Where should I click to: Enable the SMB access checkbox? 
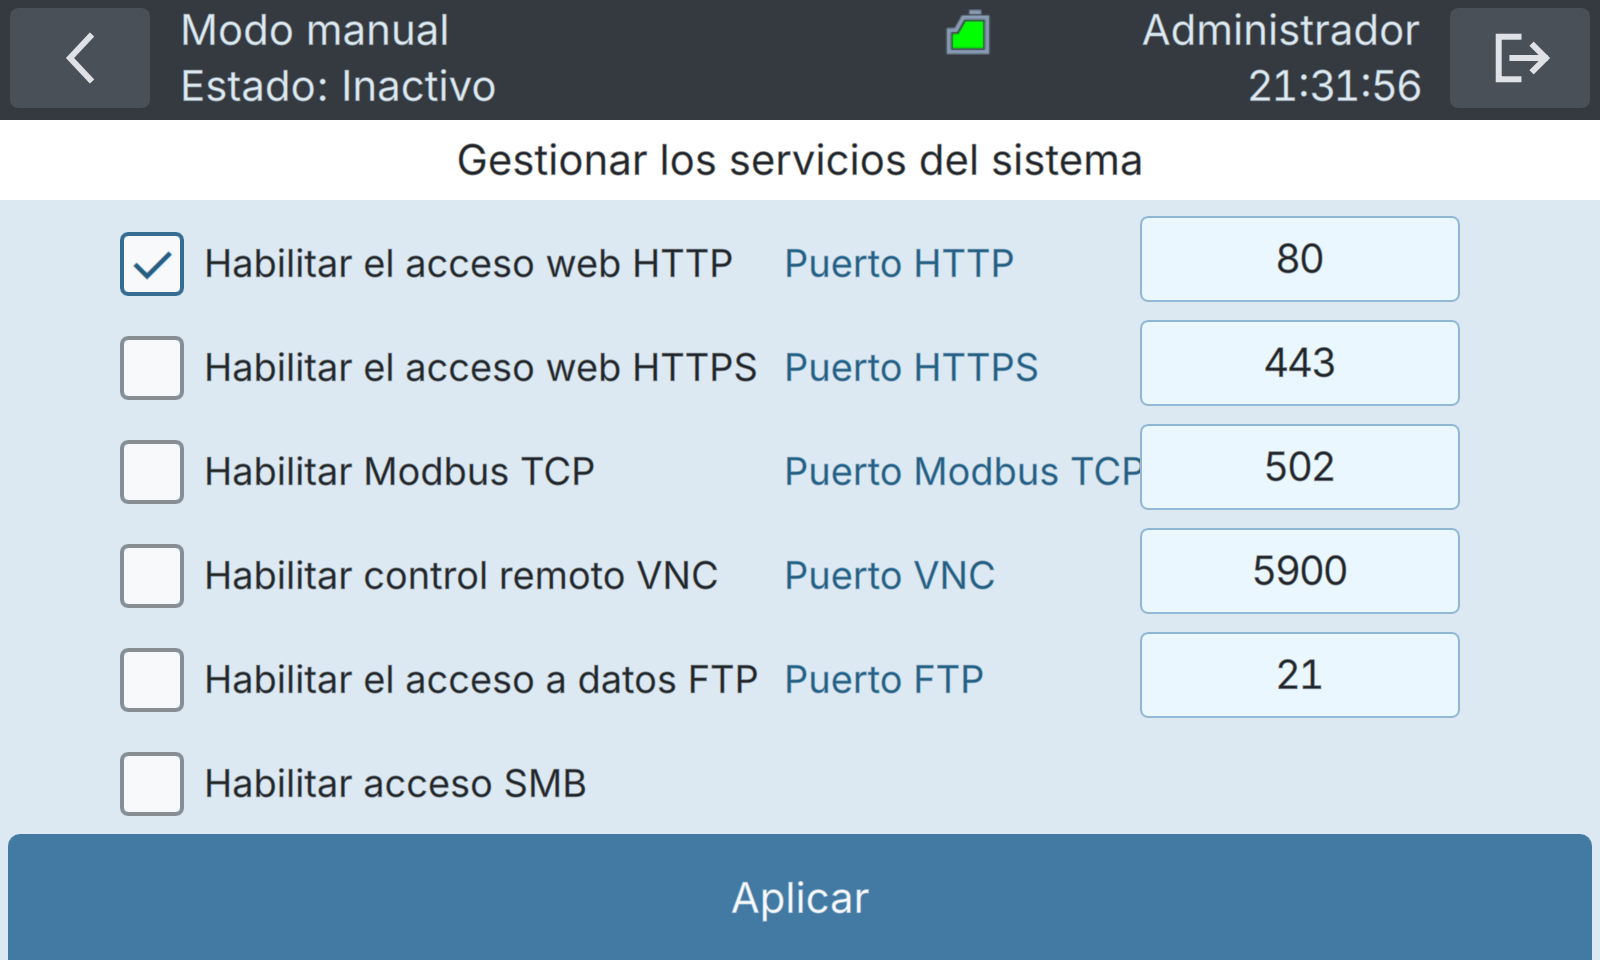[x=152, y=784]
